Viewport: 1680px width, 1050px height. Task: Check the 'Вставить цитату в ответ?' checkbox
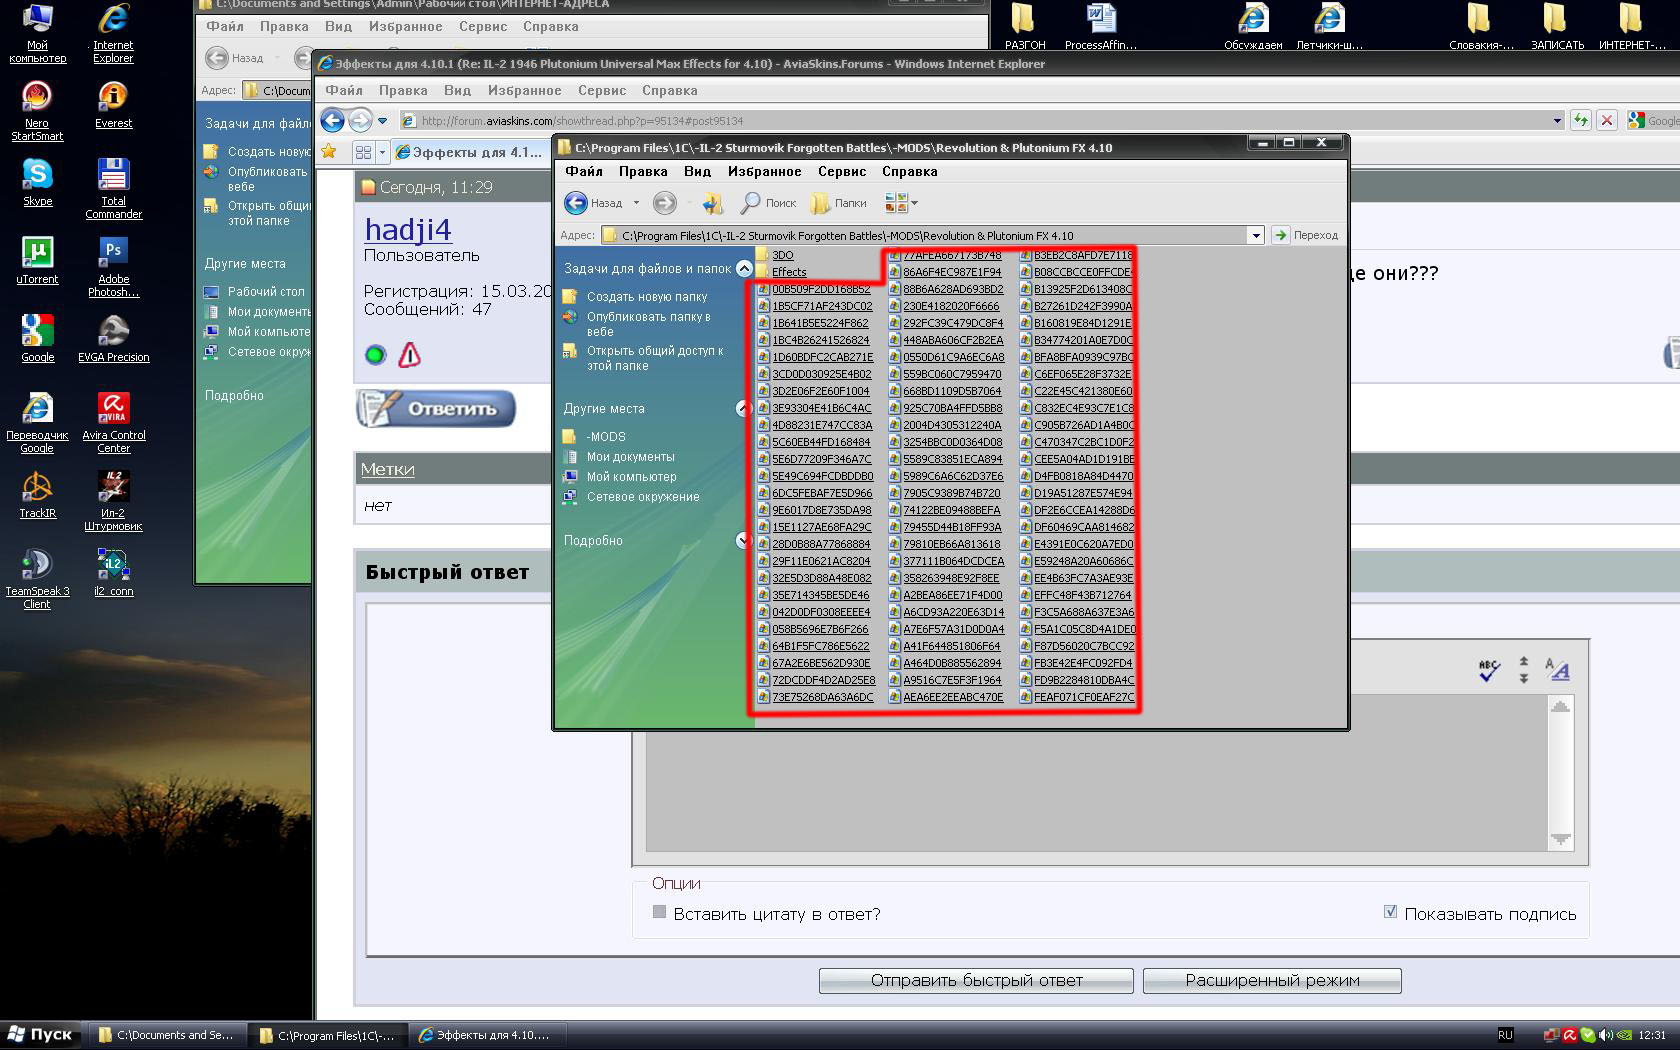click(x=659, y=912)
